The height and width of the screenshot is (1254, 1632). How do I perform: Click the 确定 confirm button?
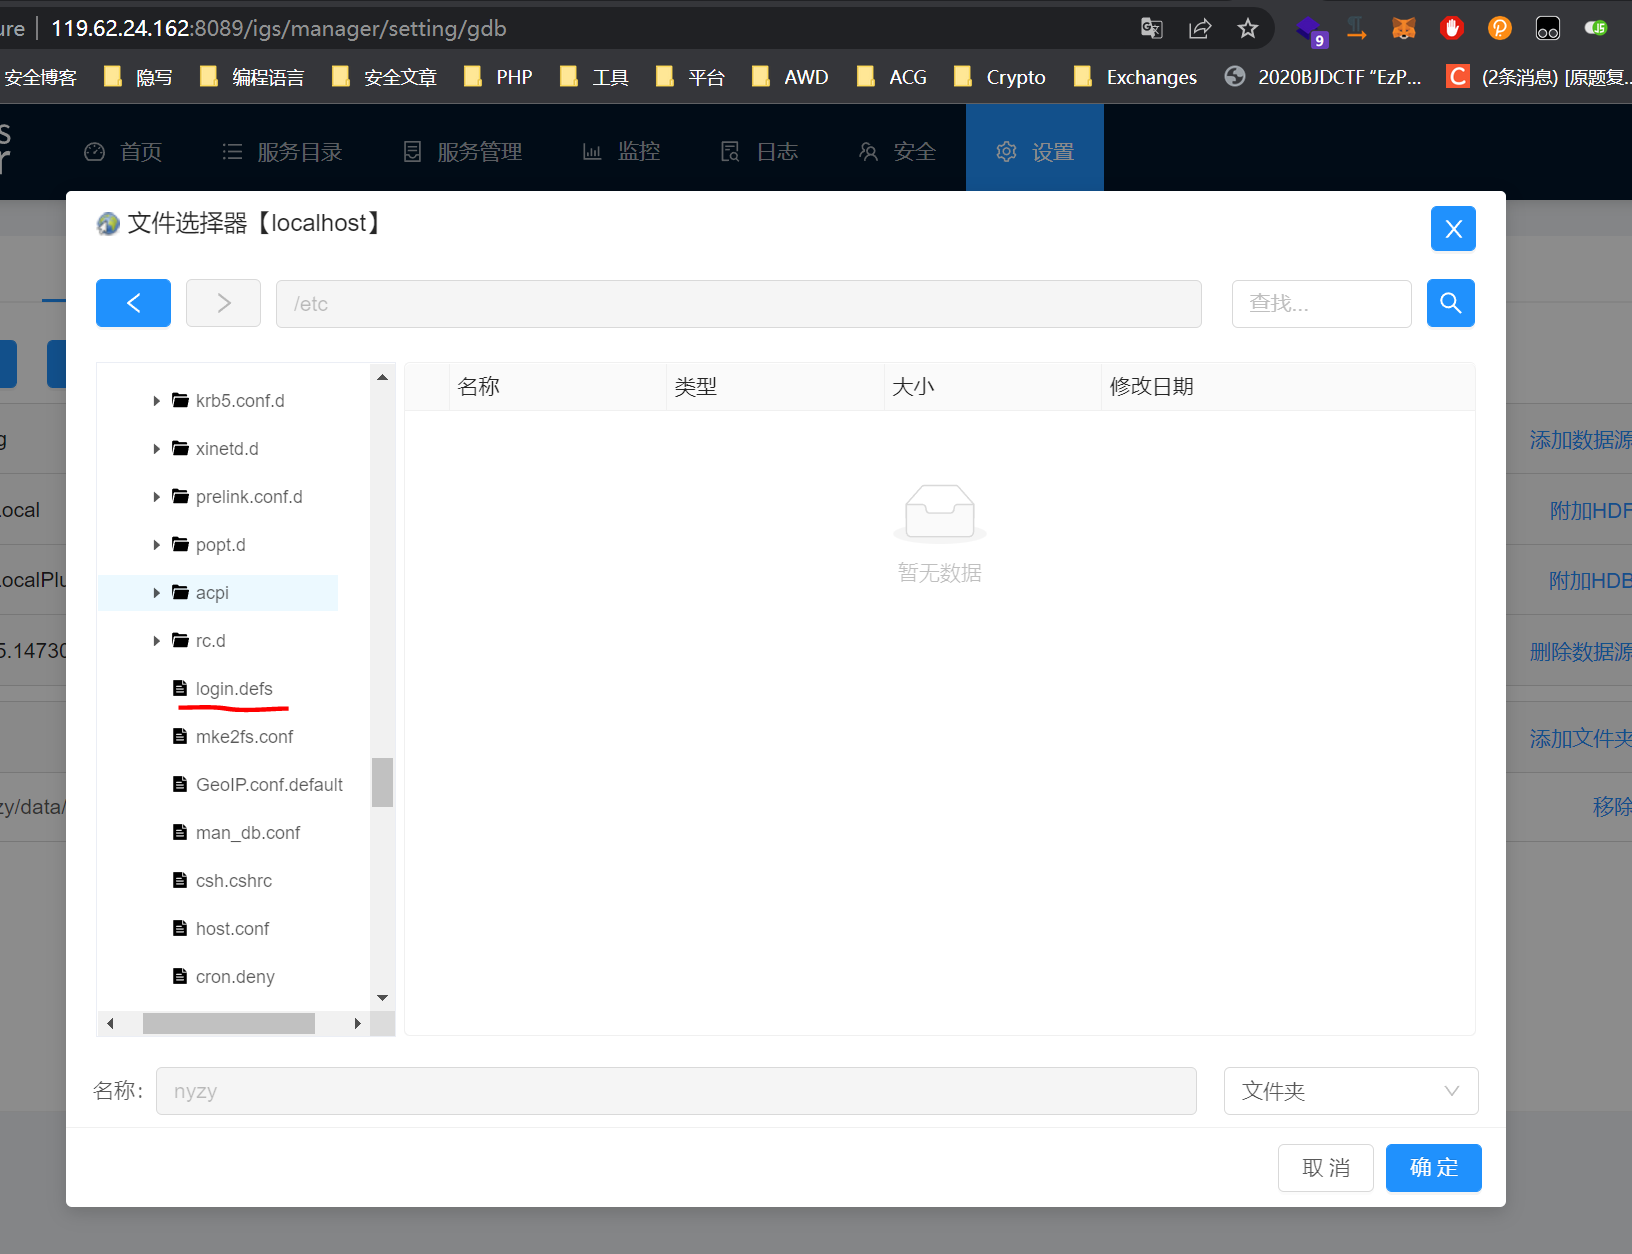click(x=1433, y=1168)
